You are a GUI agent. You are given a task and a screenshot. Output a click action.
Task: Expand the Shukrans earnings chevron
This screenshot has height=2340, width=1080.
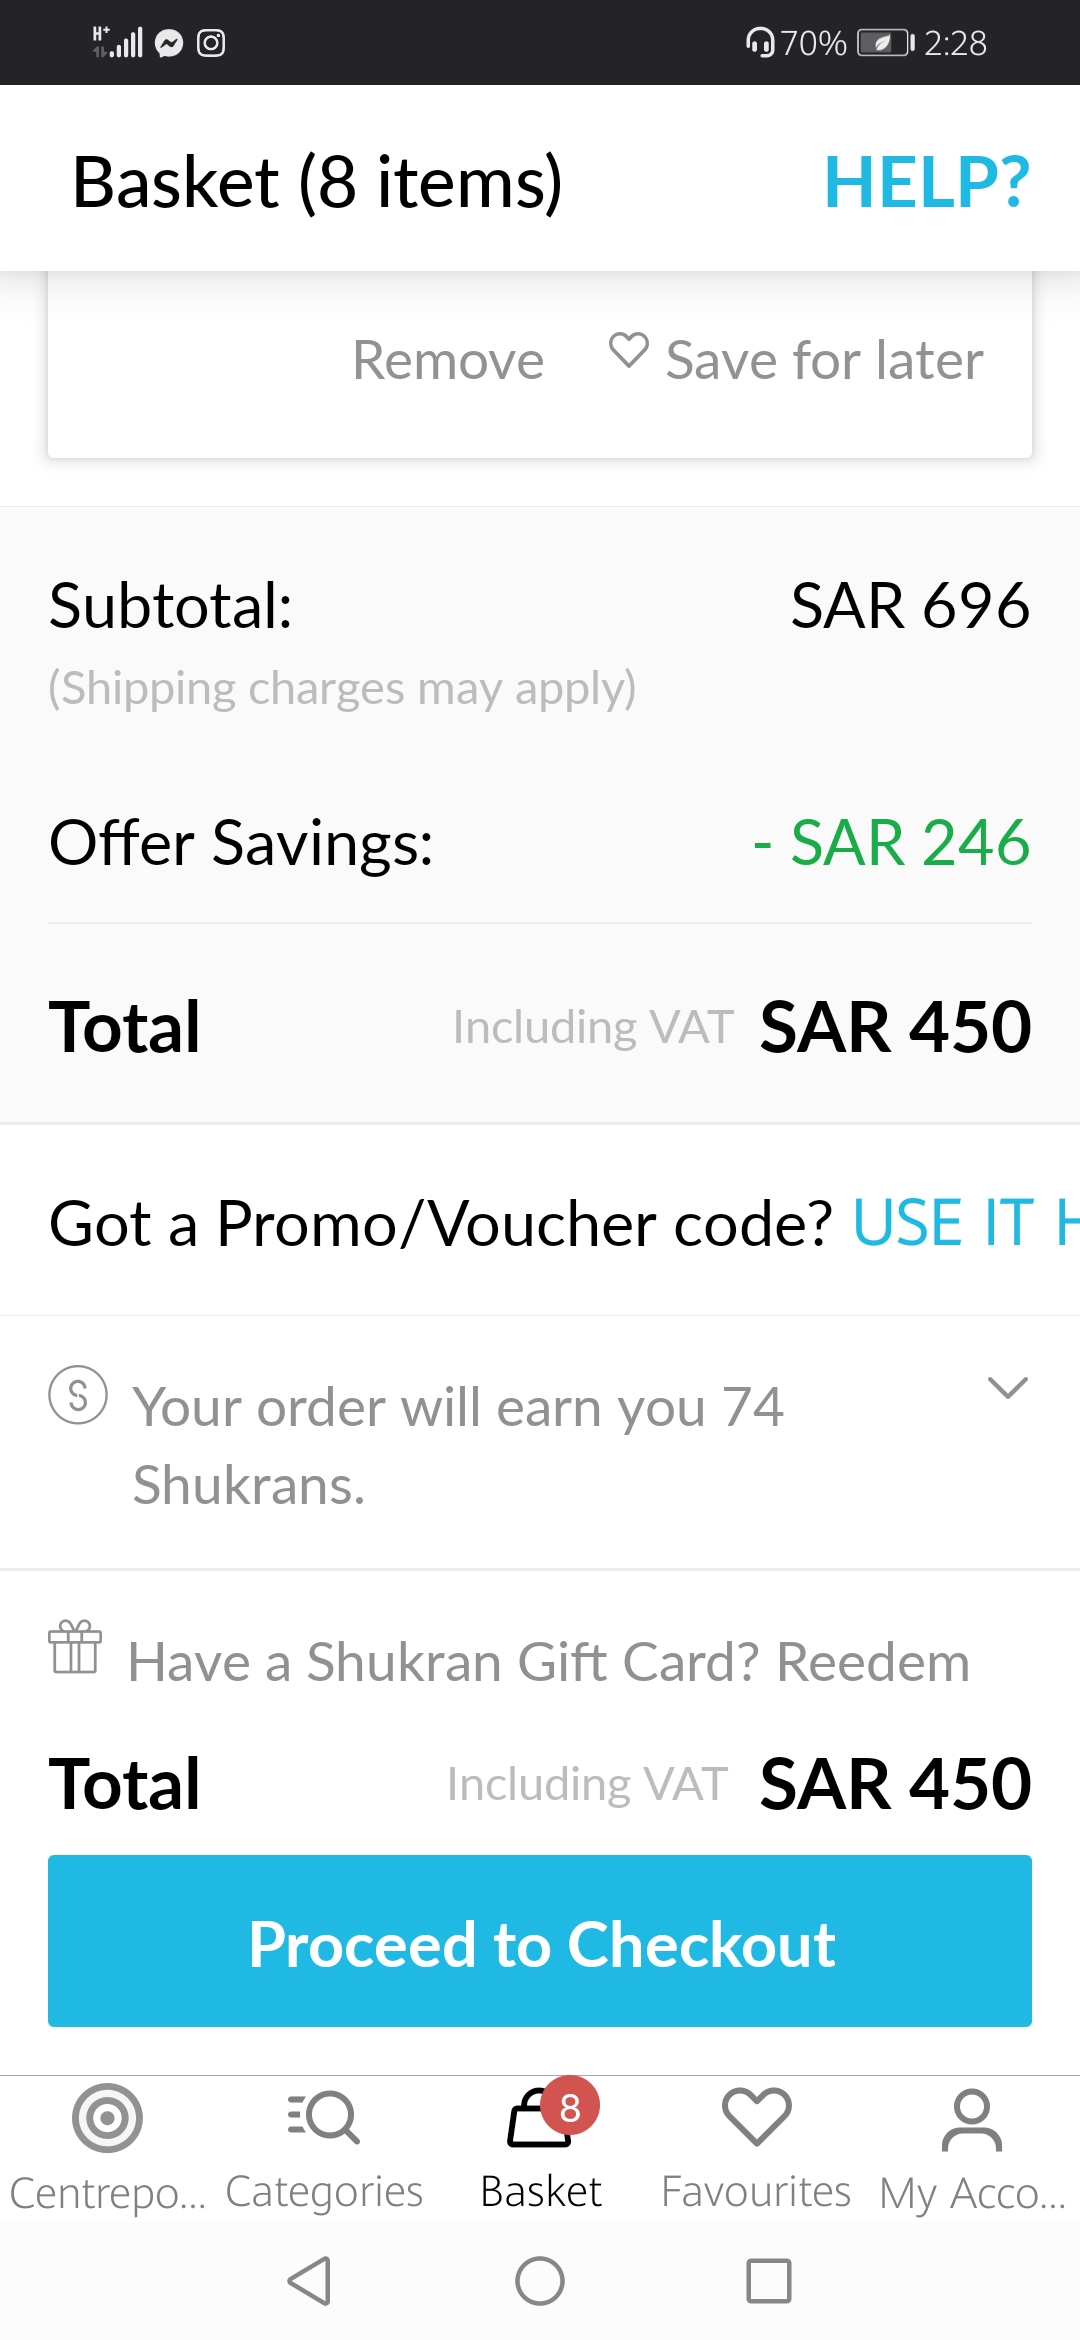tap(1007, 1388)
